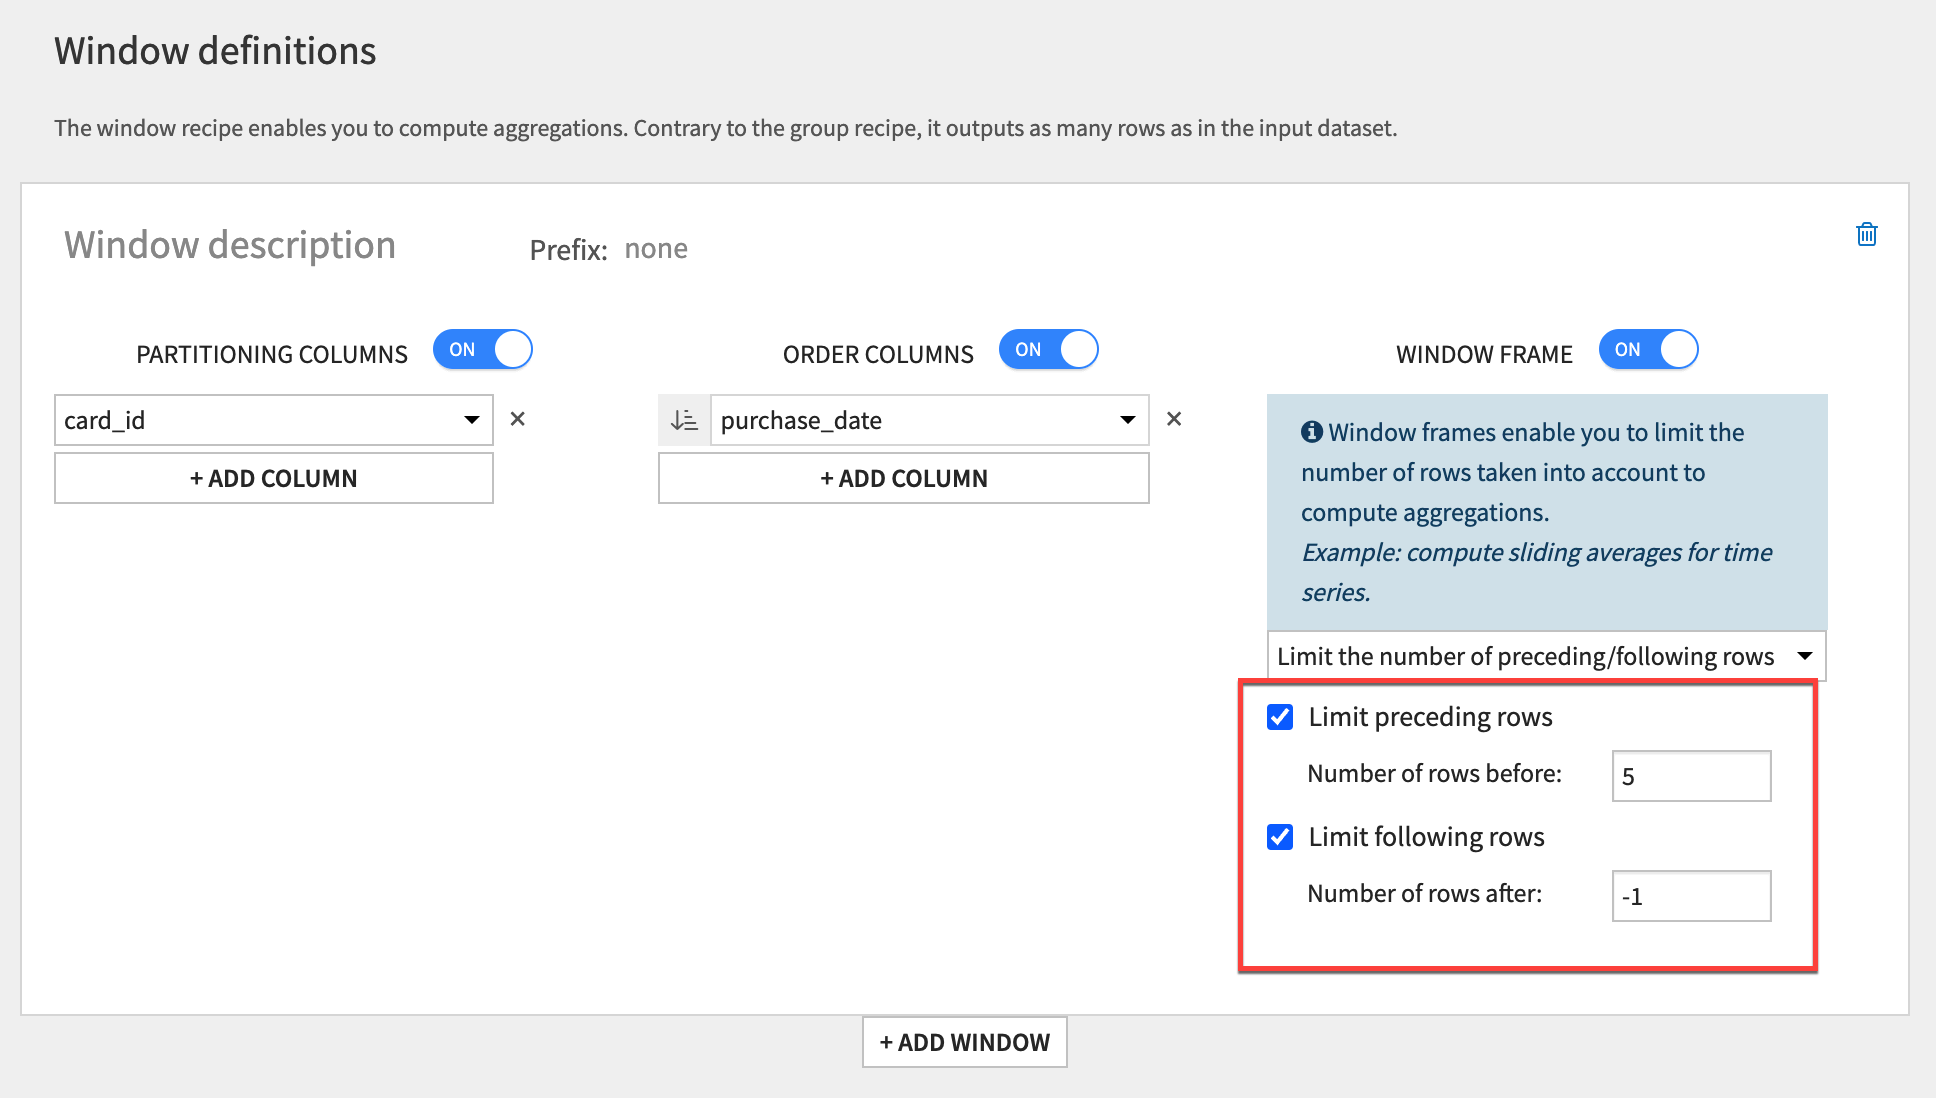The height and width of the screenshot is (1098, 1936).
Task: Remove the card_id partitioning column
Action: 517,419
